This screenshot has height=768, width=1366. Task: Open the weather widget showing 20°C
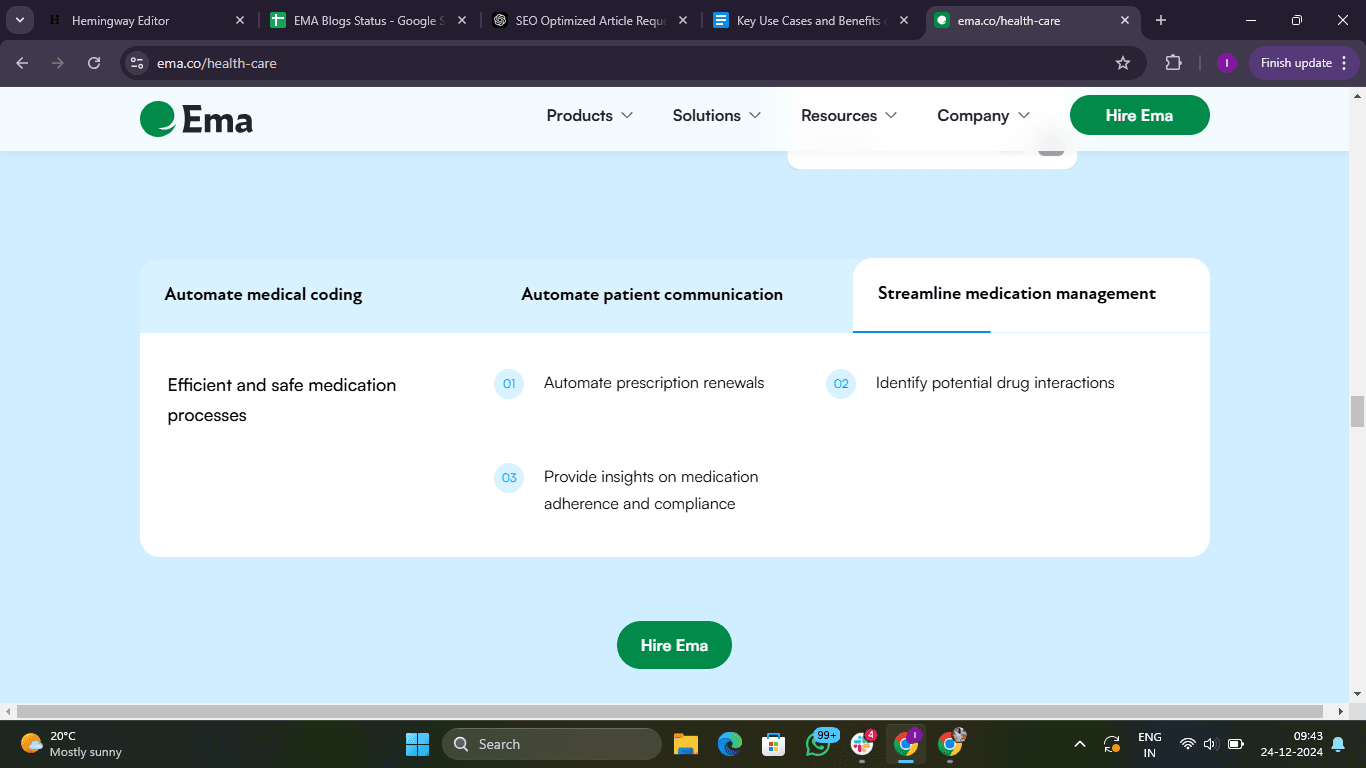coord(71,744)
